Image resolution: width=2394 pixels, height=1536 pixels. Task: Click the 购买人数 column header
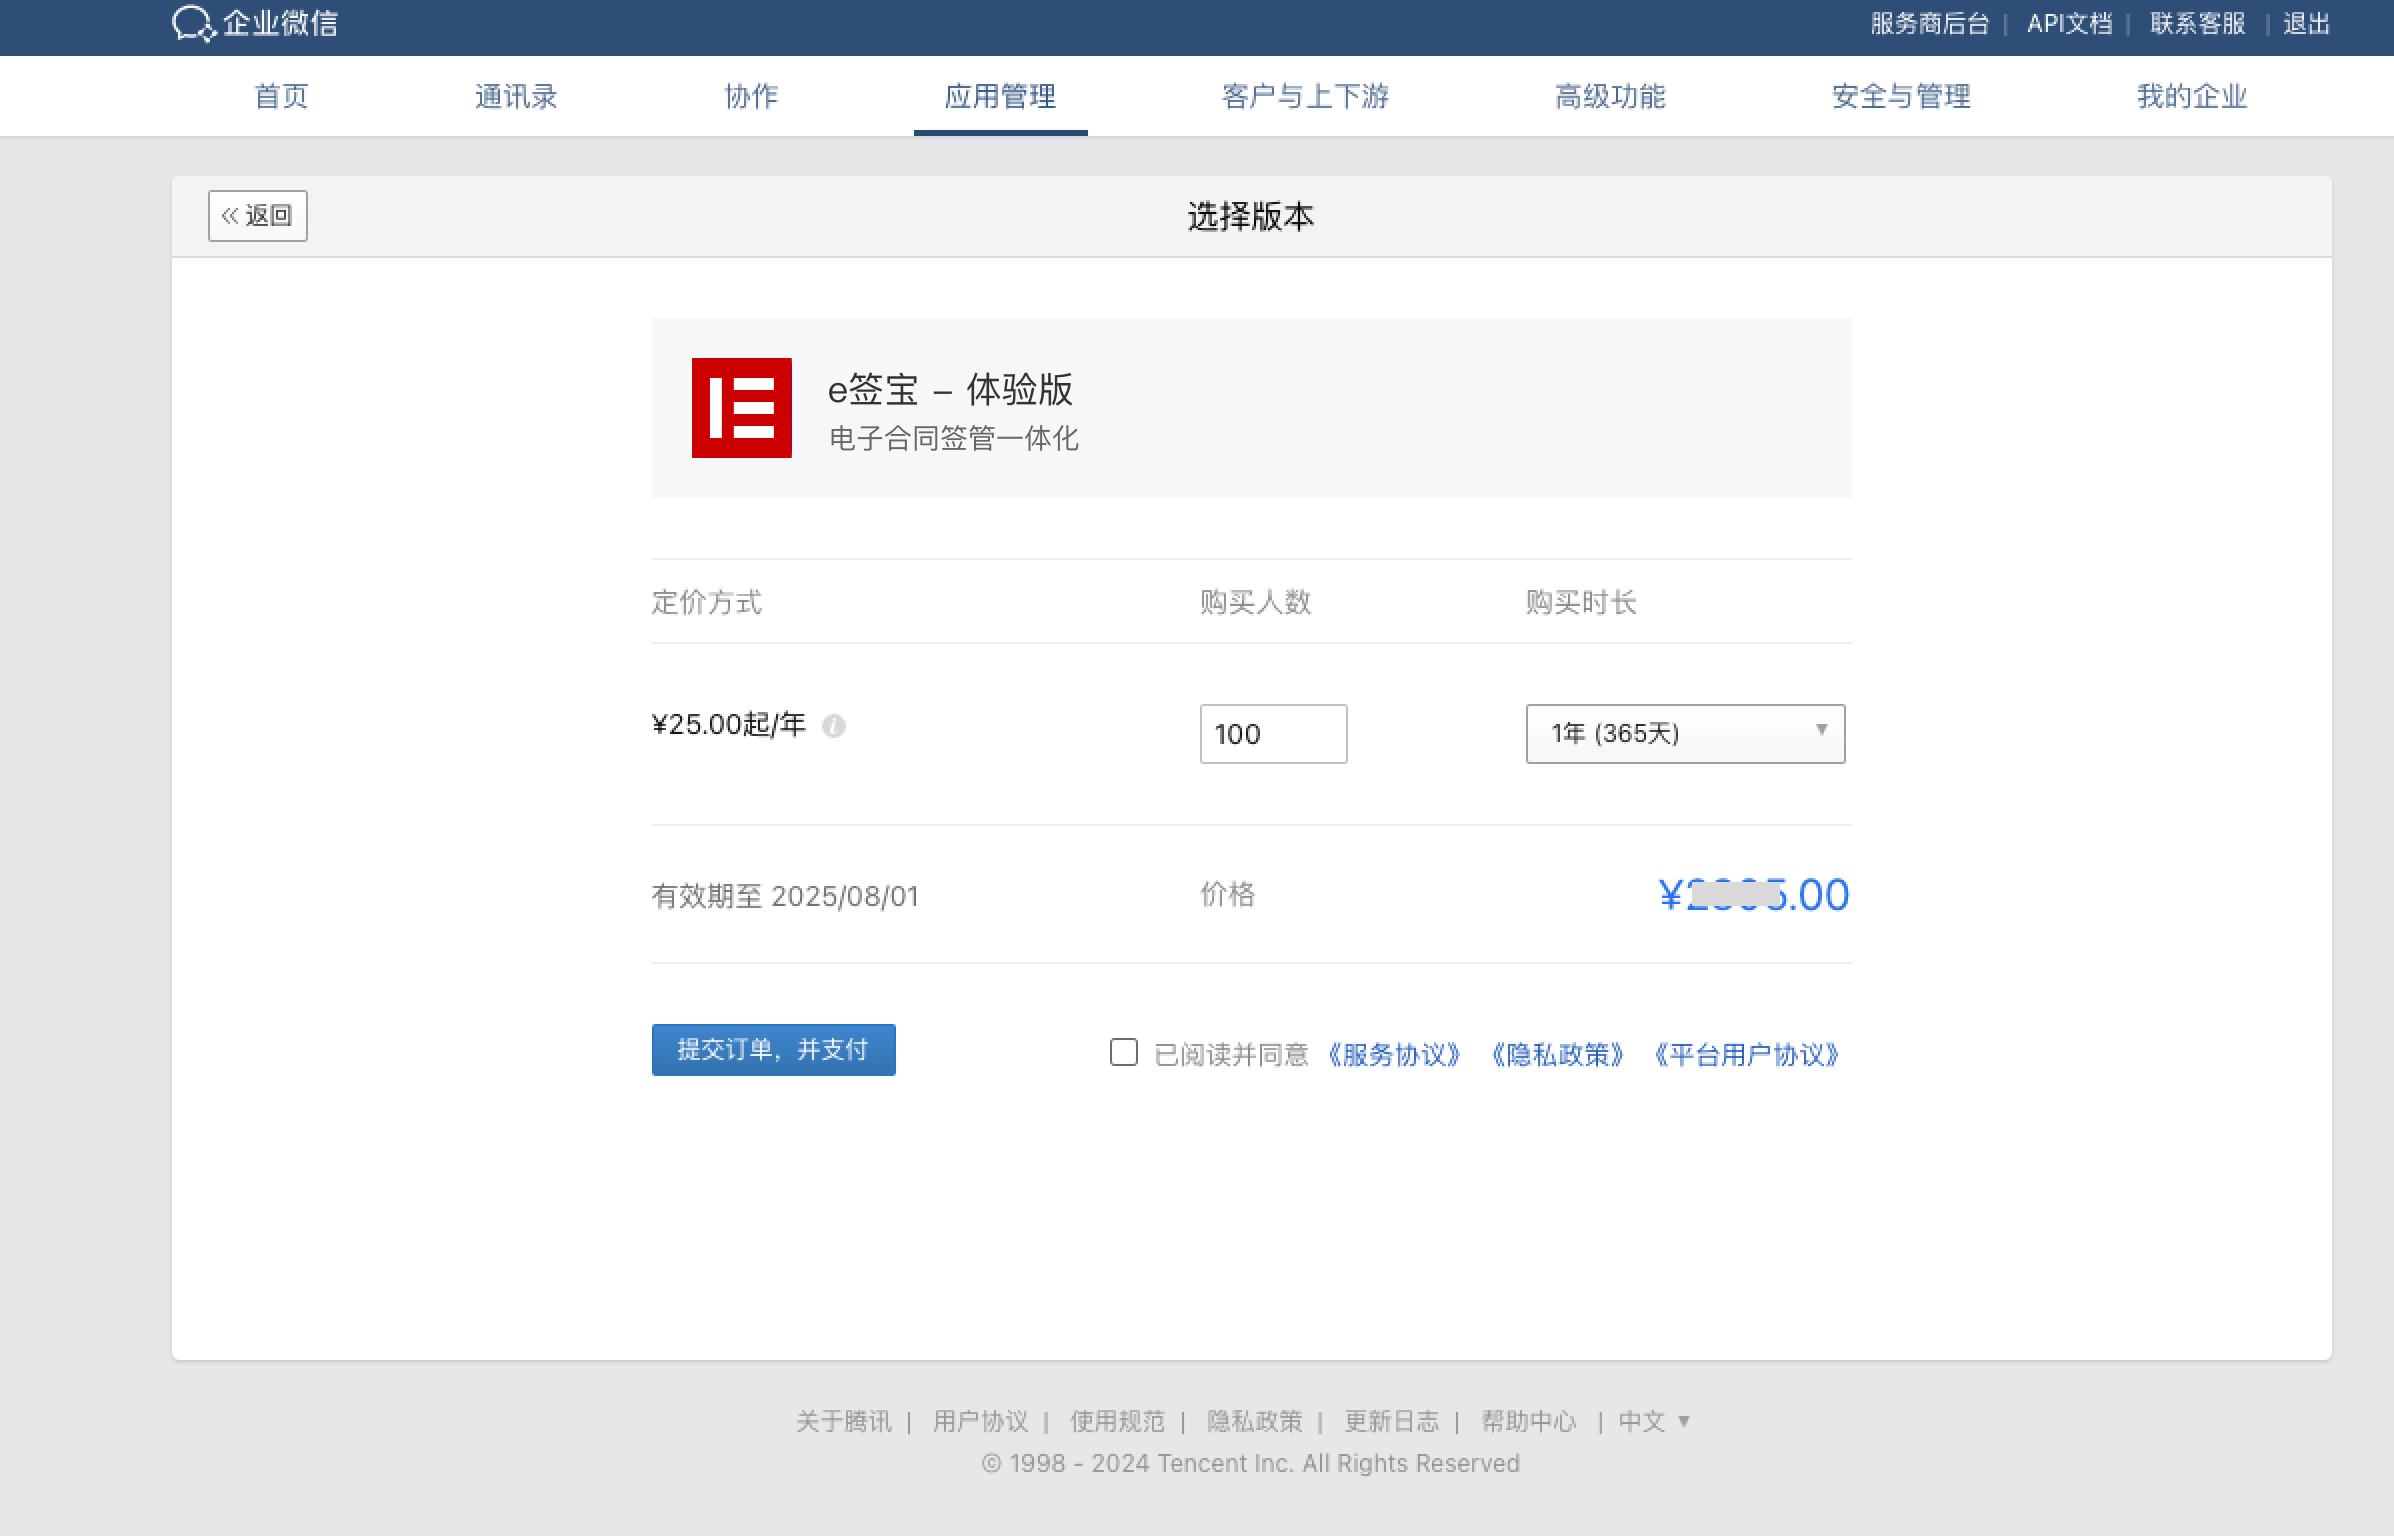point(1255,602)
